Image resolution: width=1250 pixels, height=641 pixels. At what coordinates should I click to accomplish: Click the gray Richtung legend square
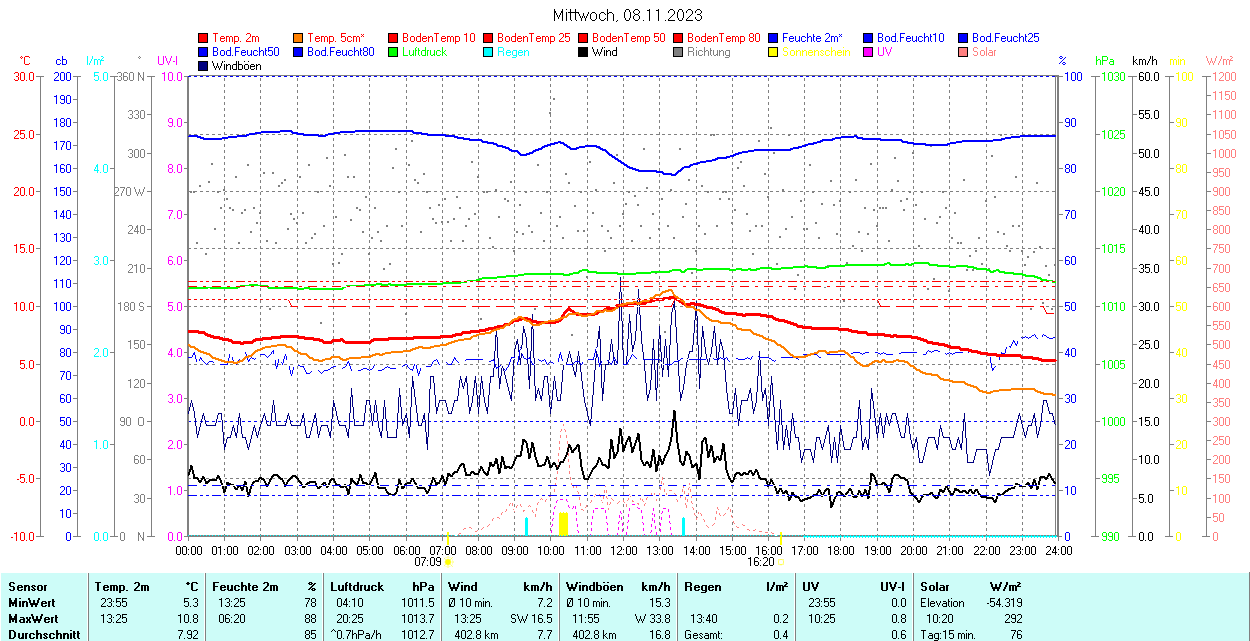(678, 52)
